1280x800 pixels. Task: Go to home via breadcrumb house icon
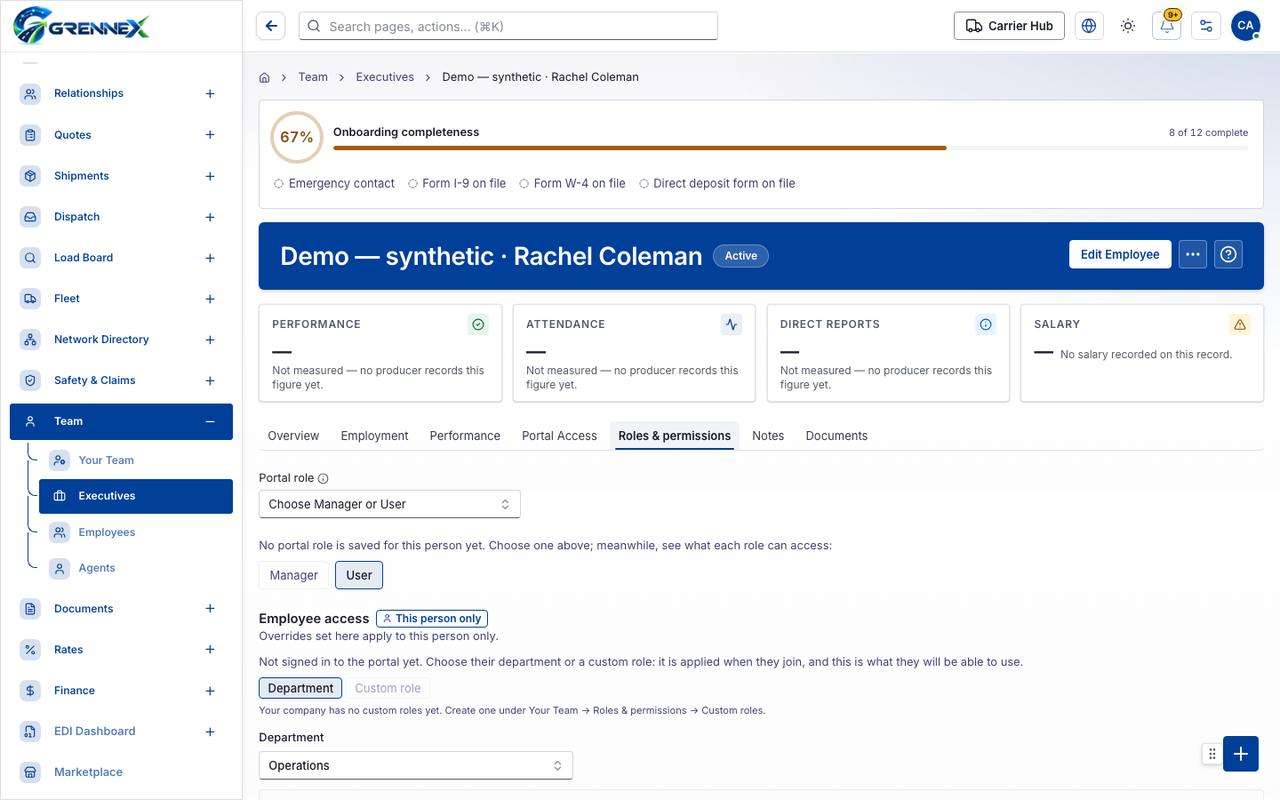(264, 77)
